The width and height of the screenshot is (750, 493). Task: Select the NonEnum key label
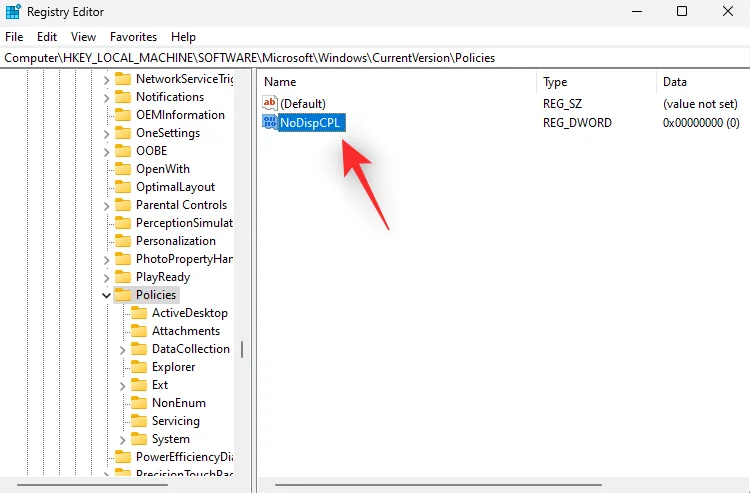[x=178, y=403]
